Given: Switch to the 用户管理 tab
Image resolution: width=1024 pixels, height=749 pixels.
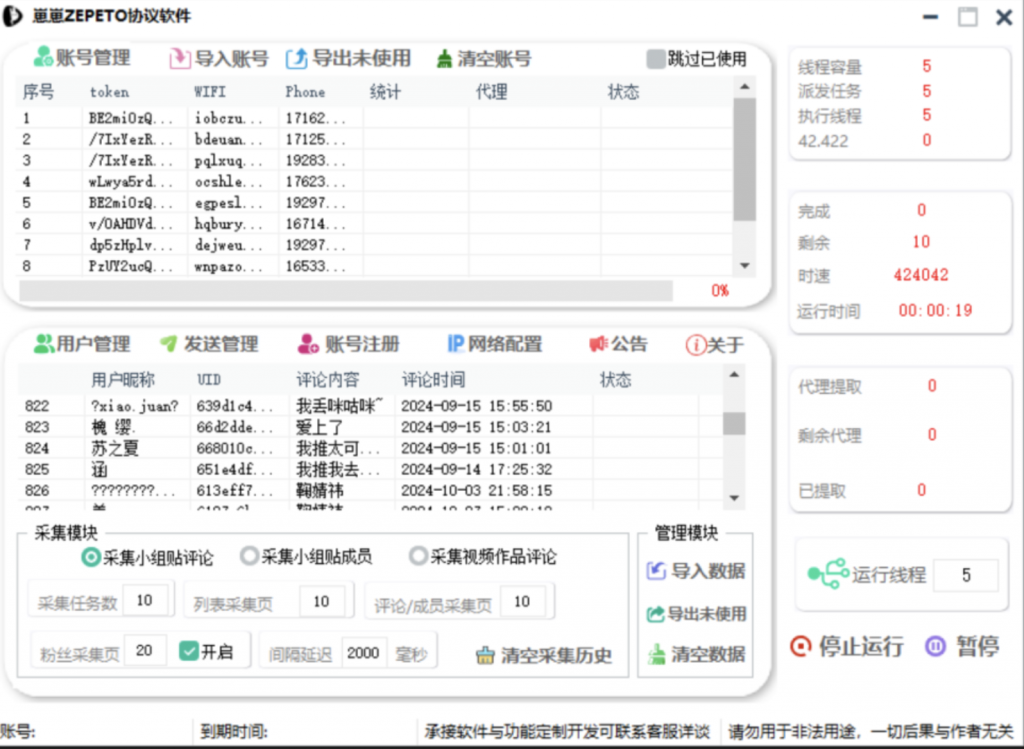Looking at the screenshot, I should (x=82, y=343).
